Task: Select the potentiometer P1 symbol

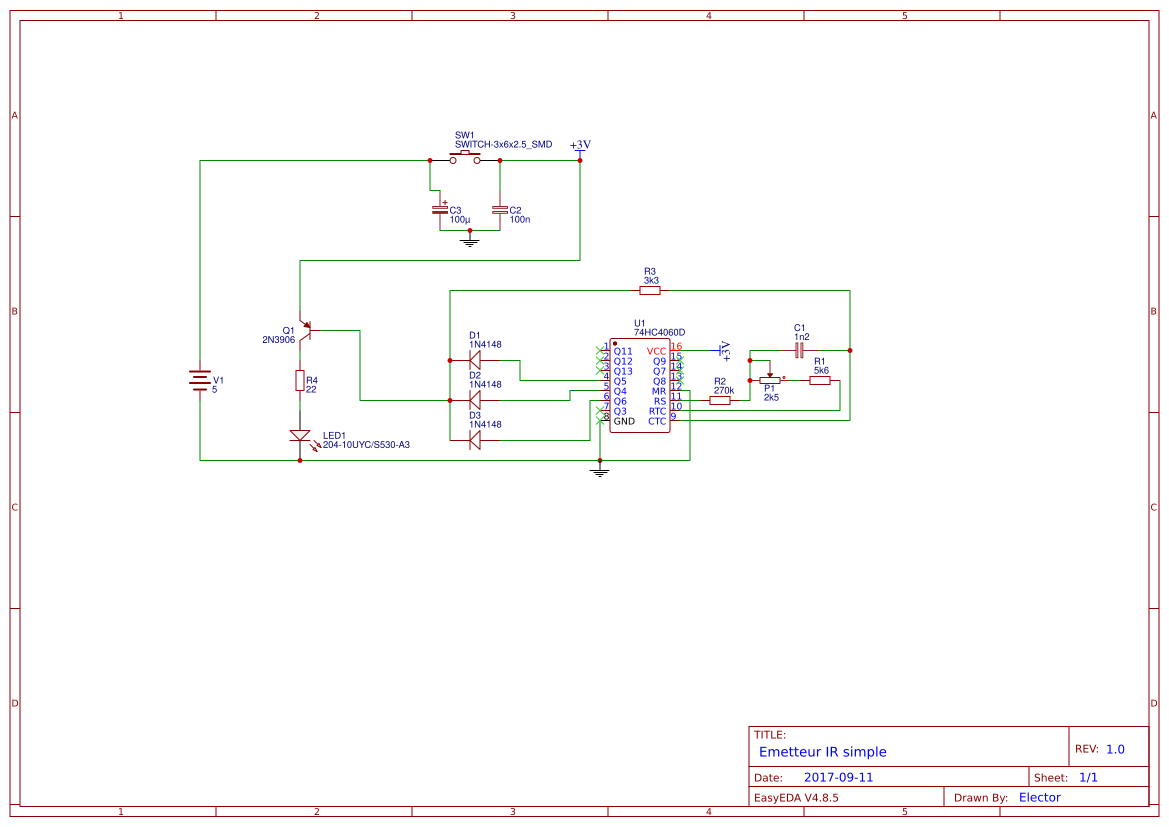Action: [770, 382]
